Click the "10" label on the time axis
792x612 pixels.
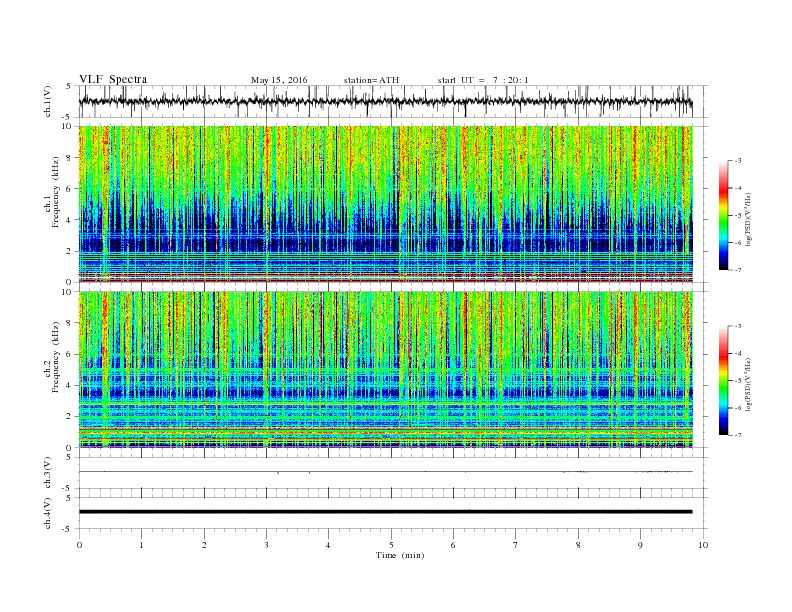click(x=703, y=545)
